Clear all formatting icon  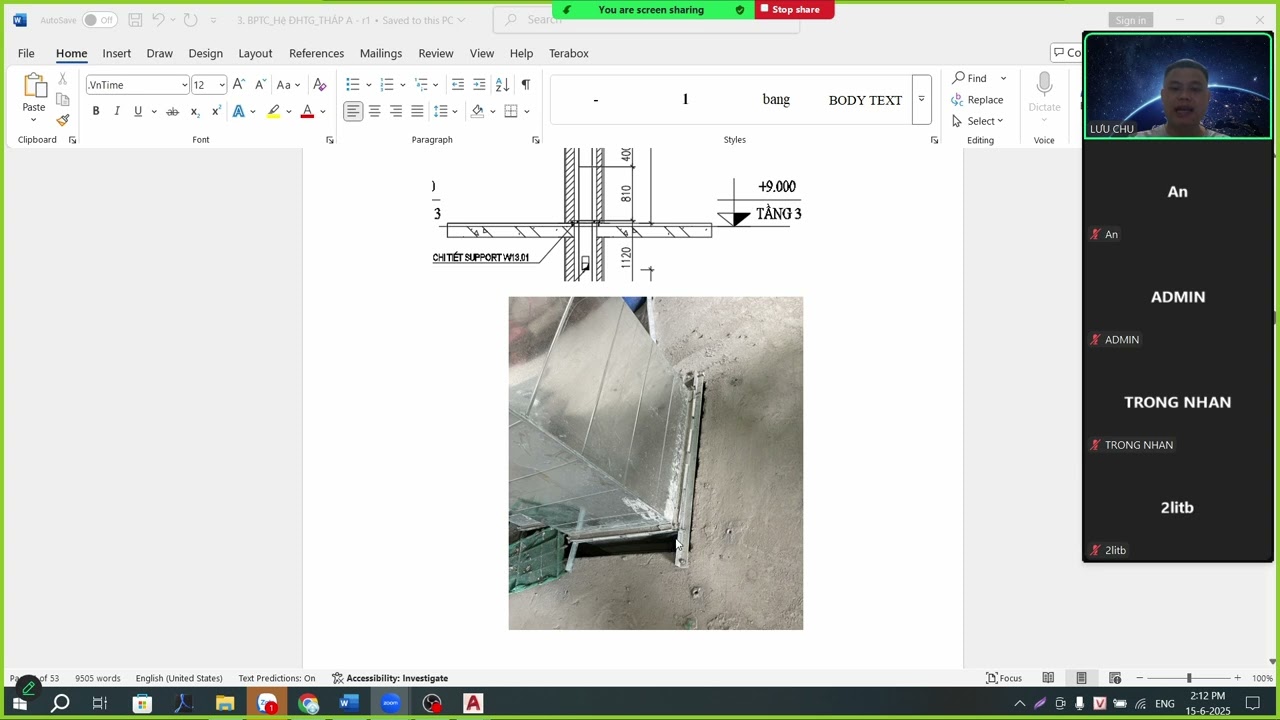pos(320,85)
